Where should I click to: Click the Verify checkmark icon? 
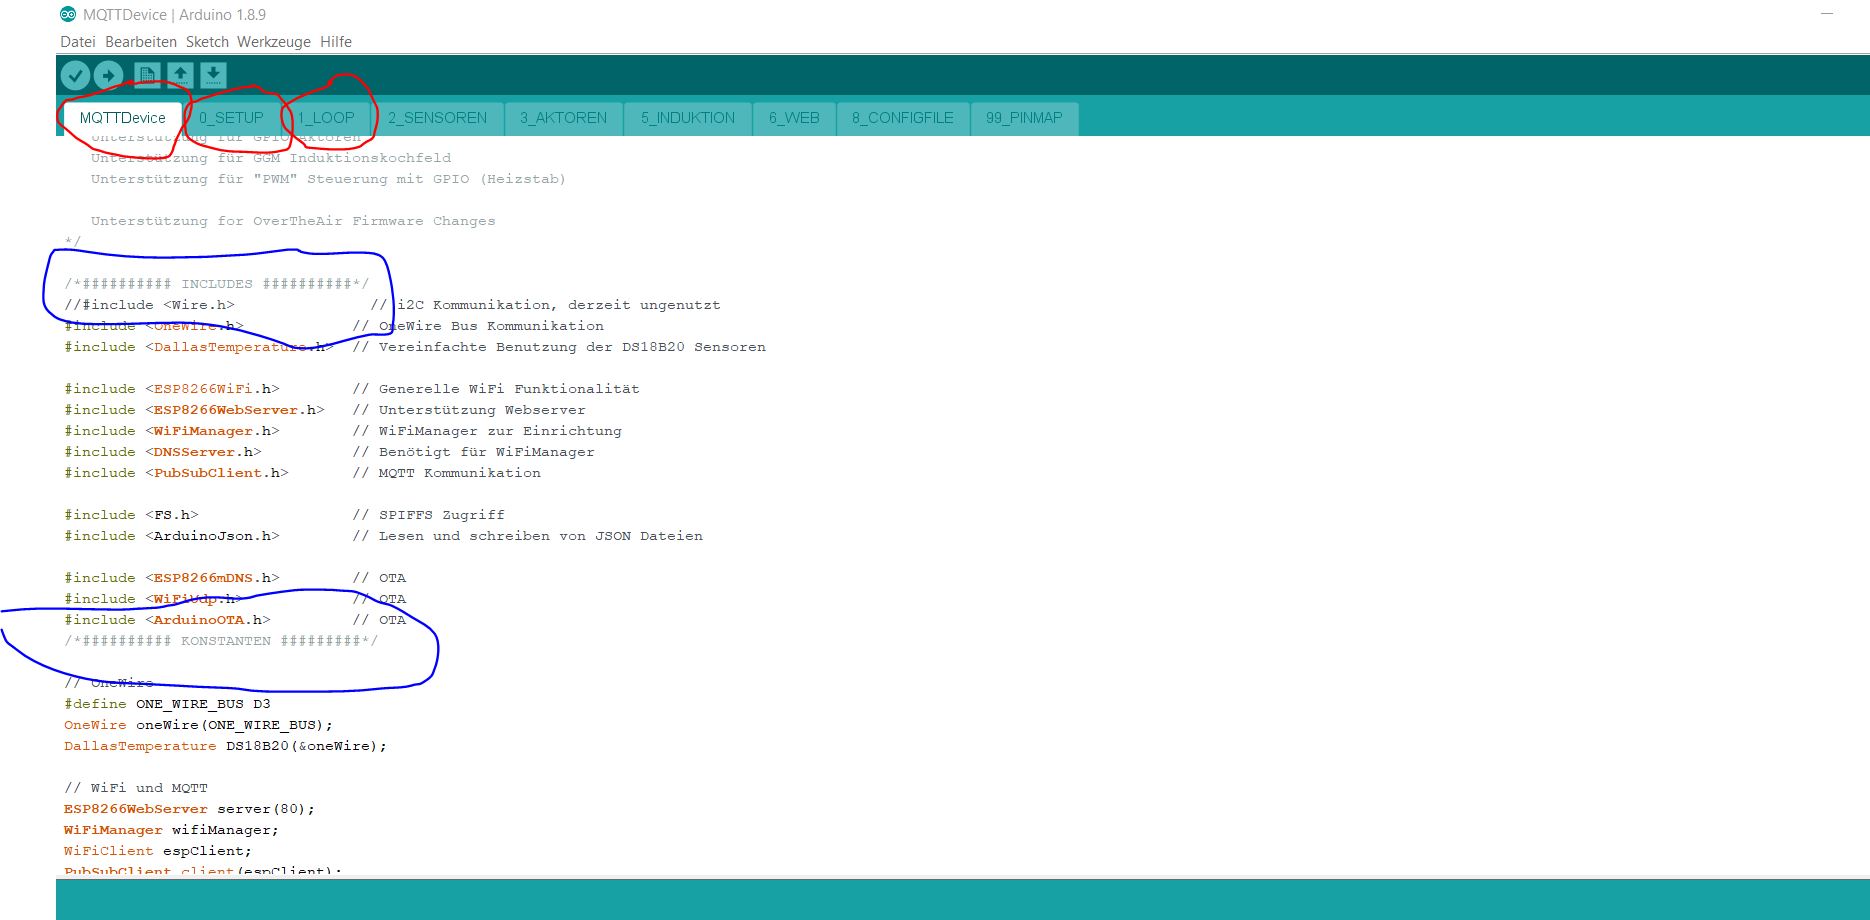click(75, 75)
